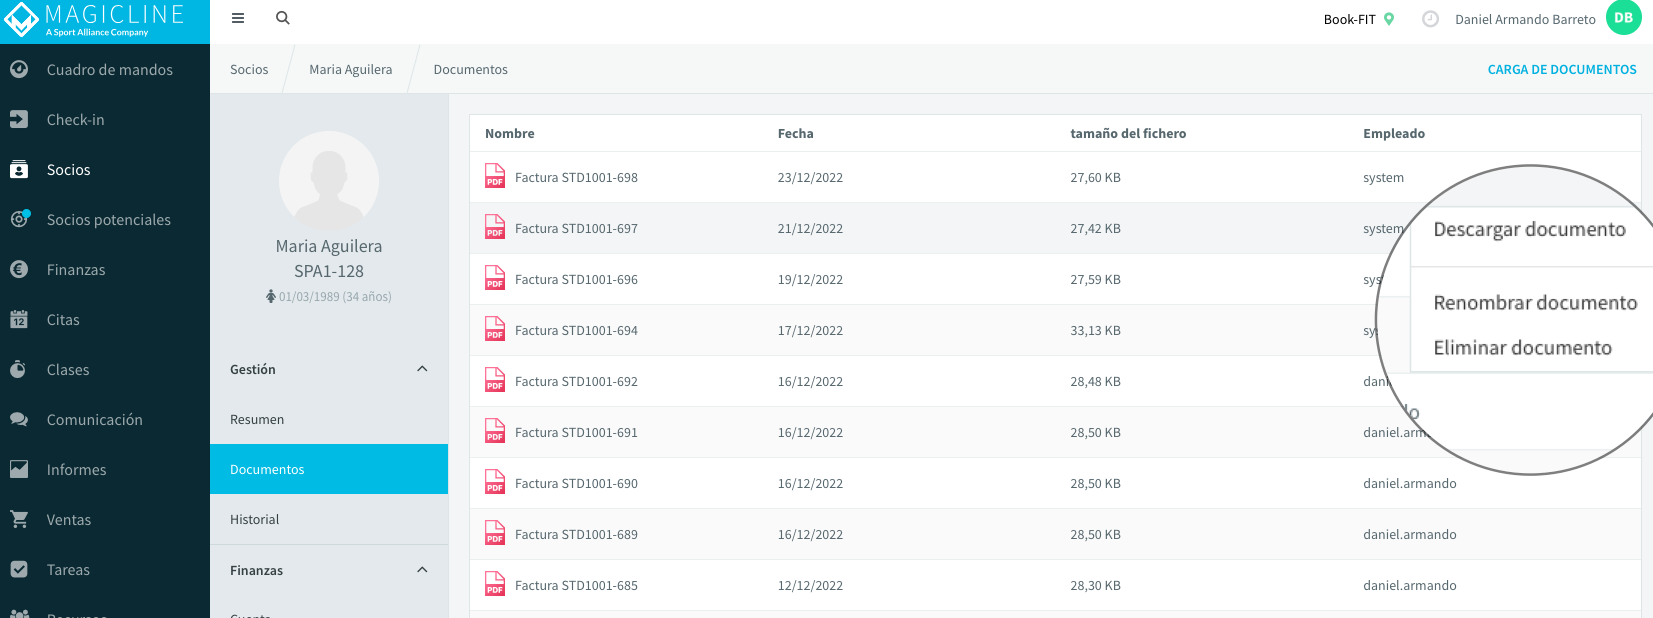Click the Socios member card icon

coord(19,169)
